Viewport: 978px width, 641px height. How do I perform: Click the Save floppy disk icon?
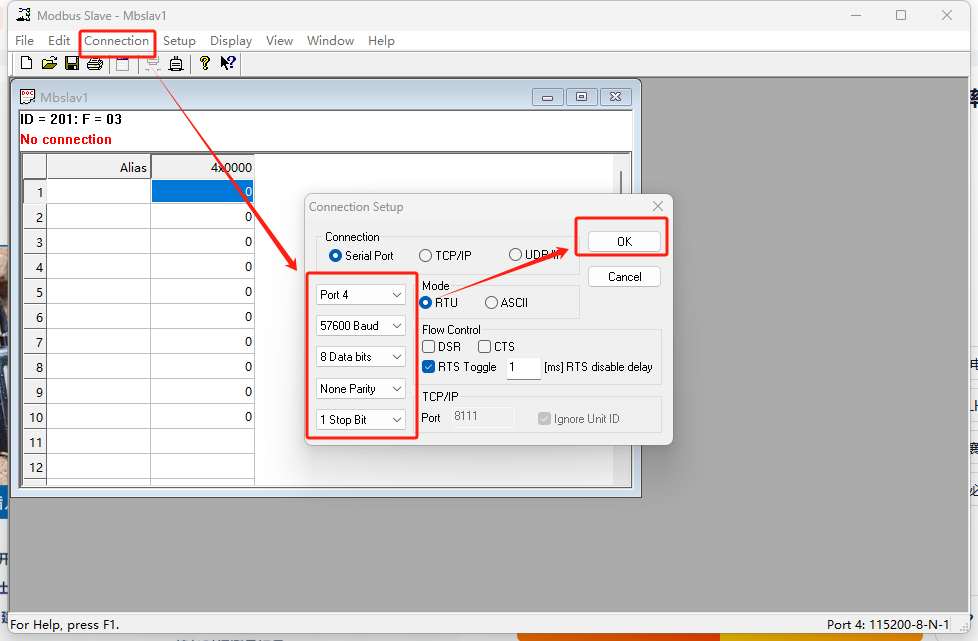[x=72, y=64]
